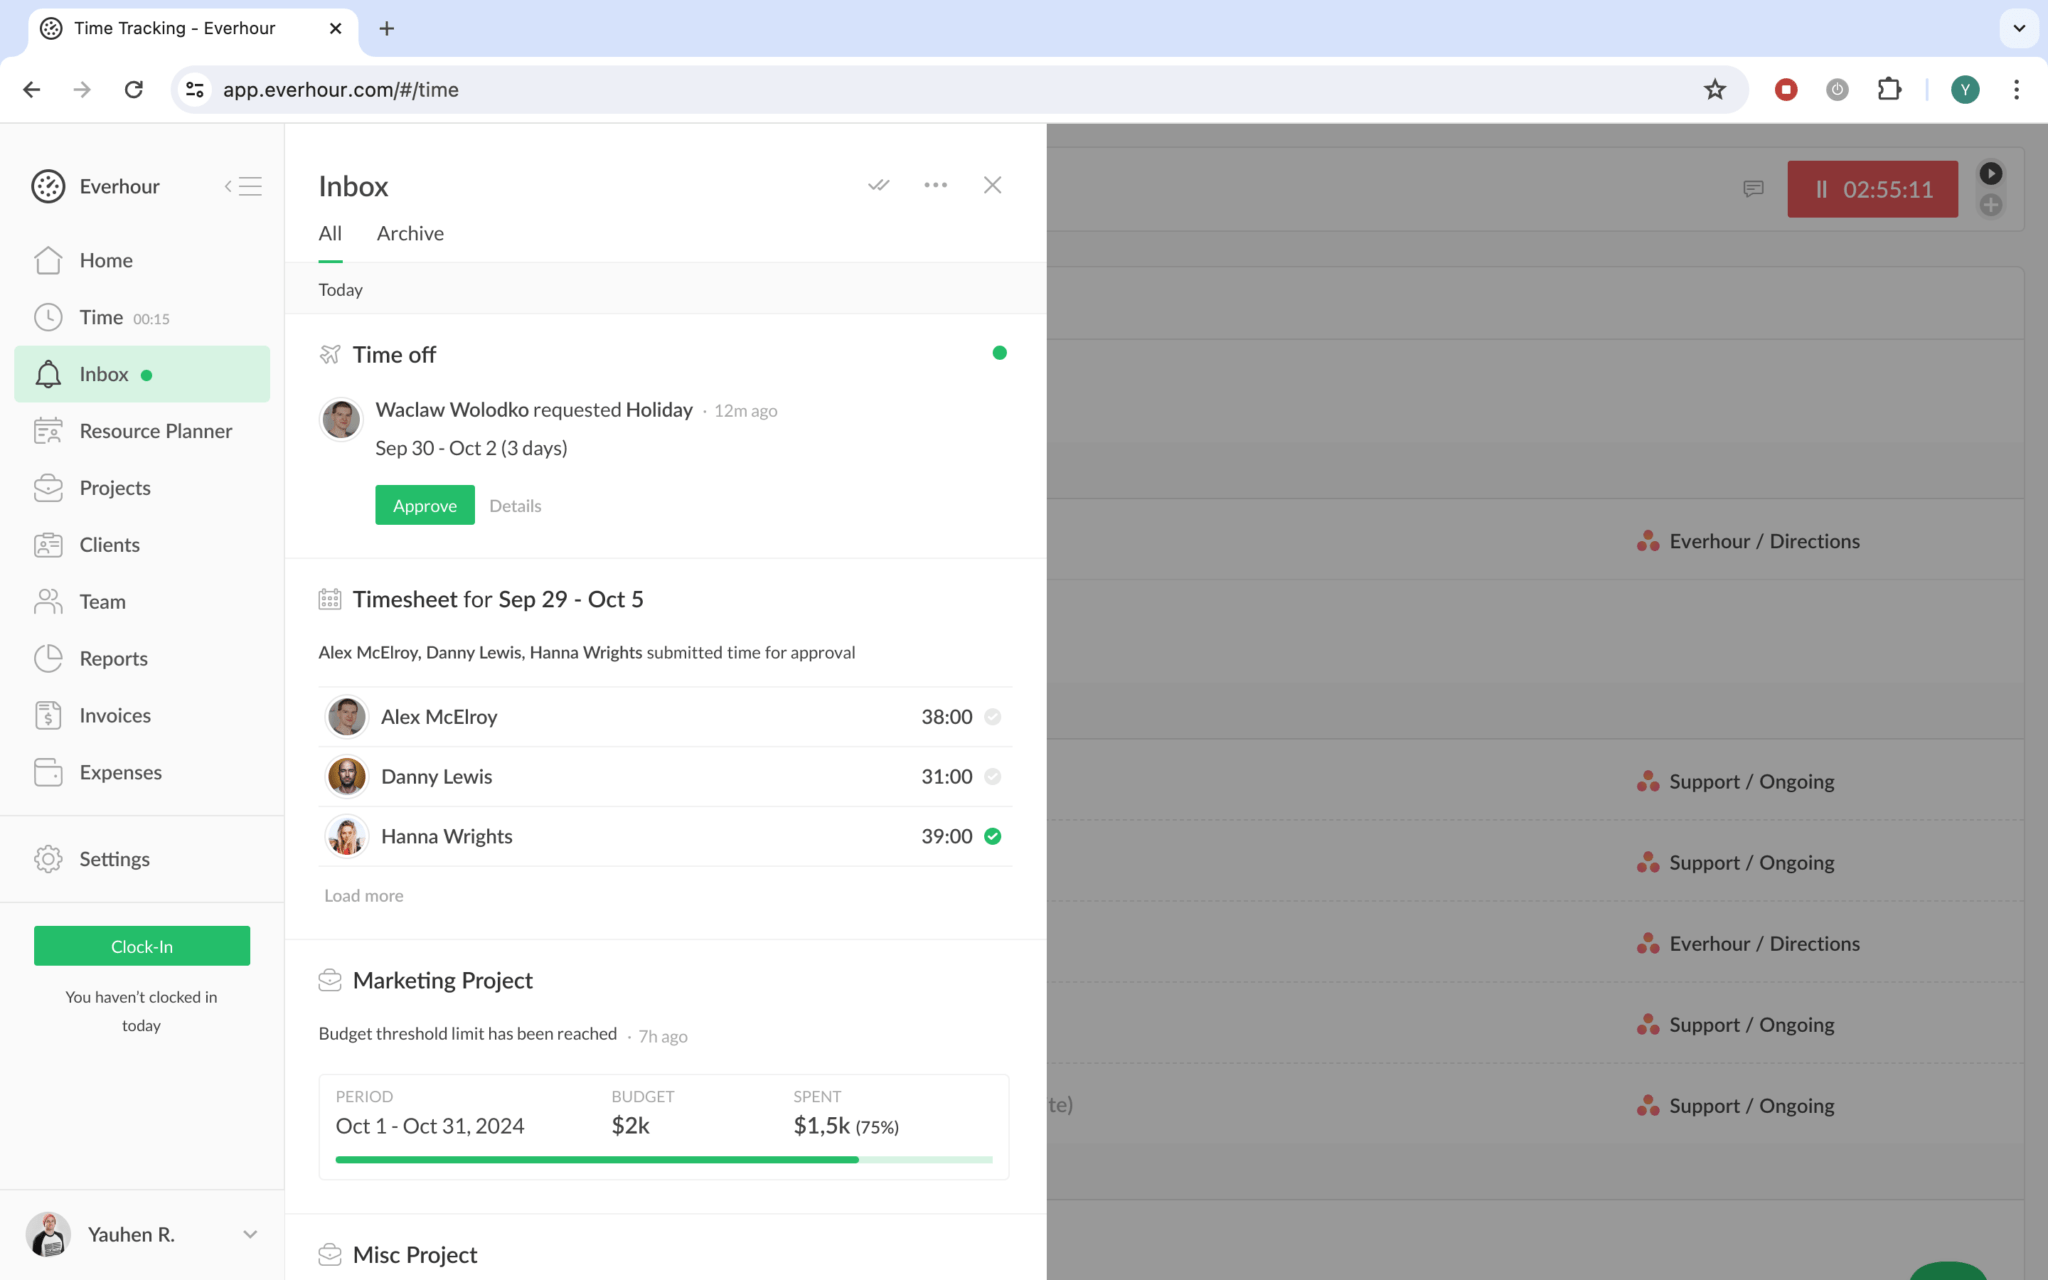2048x1280 pixels.
Task: Open the Reports section
Action: coord(112,658)
